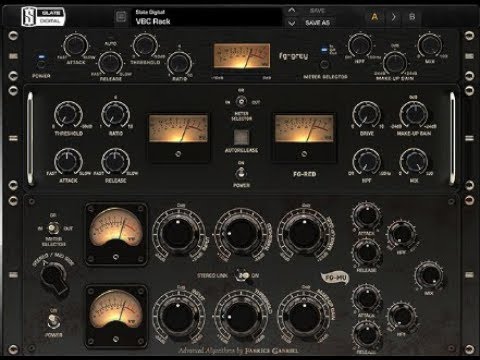
Task: Adjust the FG-Grey Release knob
Action: 110,63
